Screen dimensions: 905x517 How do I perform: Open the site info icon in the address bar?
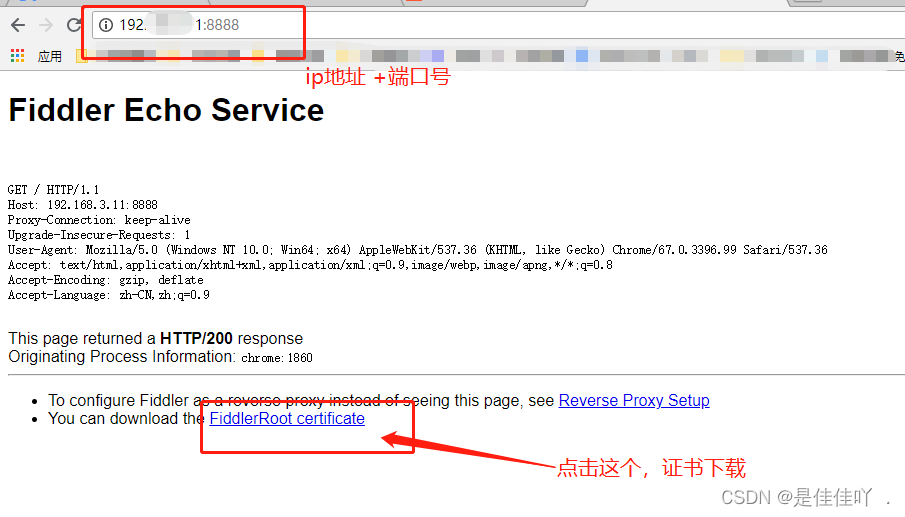point(106,25)
